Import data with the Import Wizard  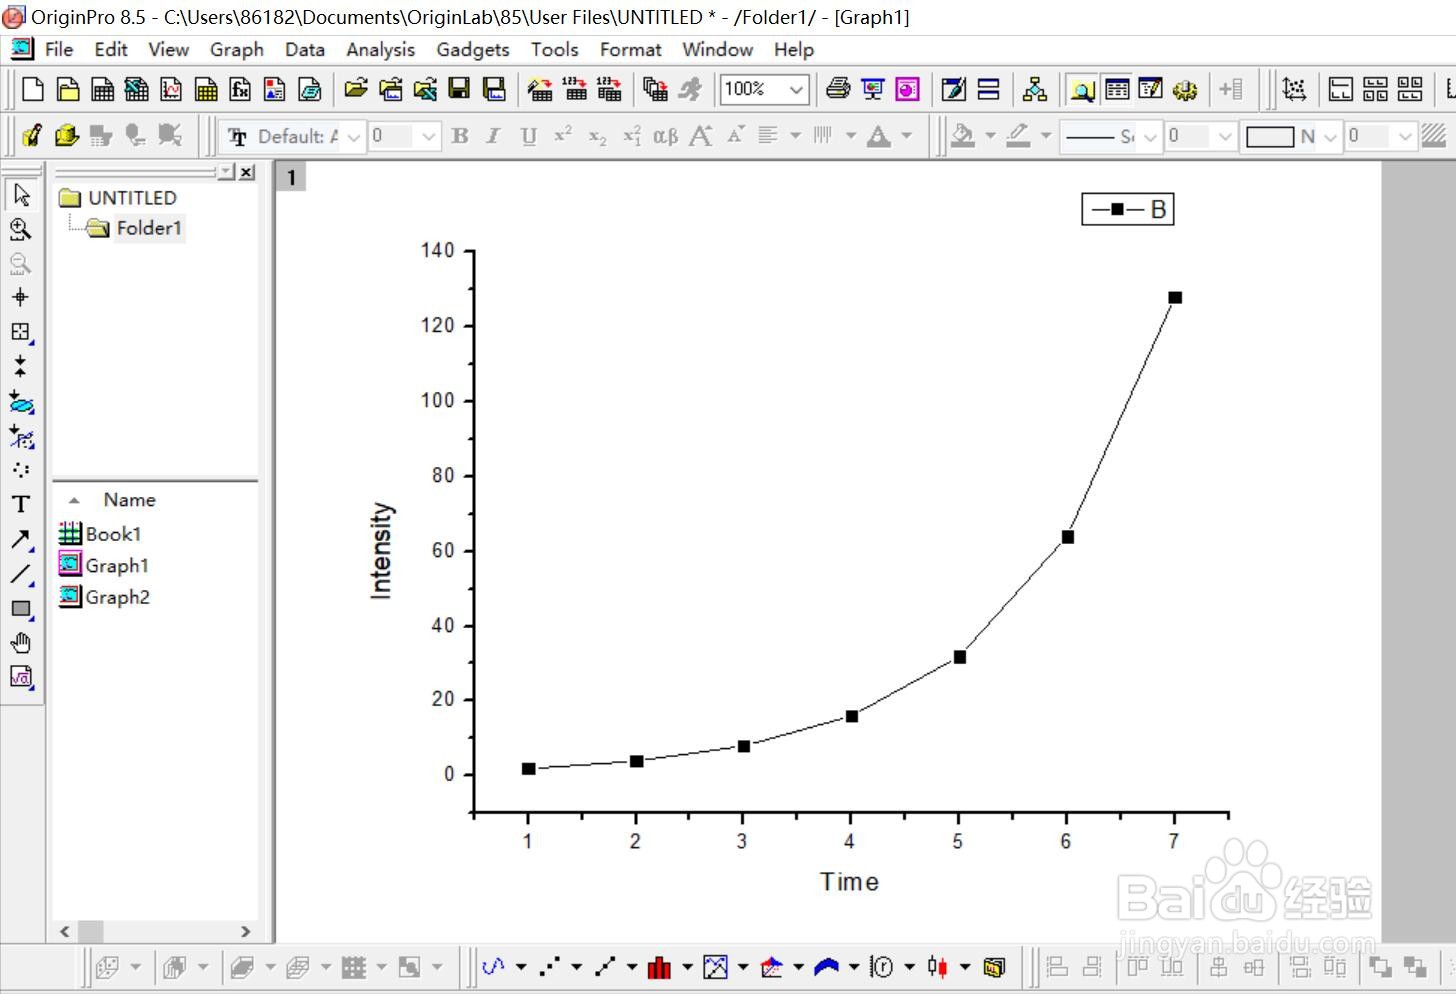(540, 90)
